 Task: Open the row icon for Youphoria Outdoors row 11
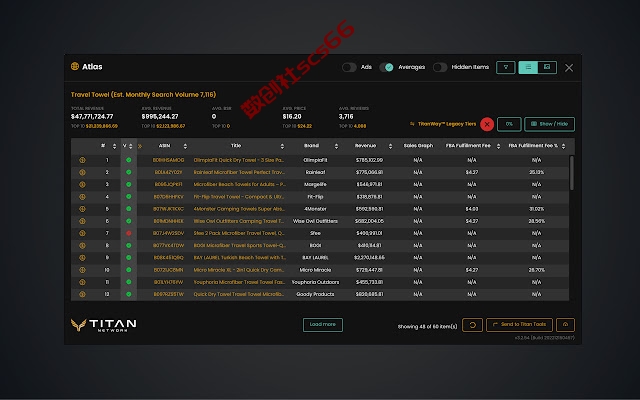82,282
